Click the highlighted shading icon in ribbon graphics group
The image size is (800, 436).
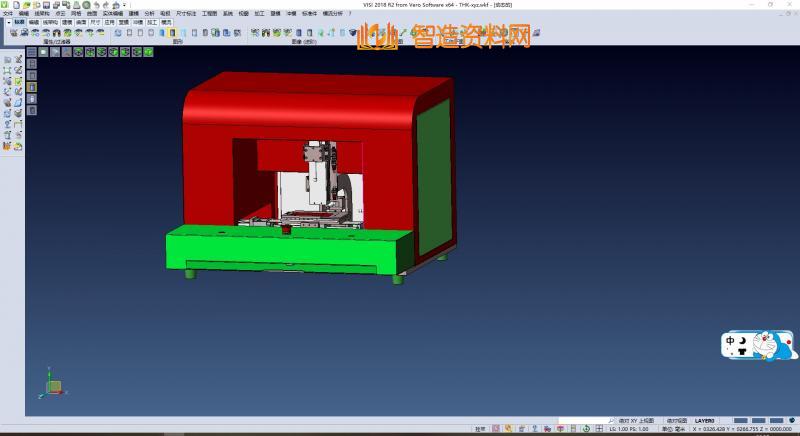click(x=172, y=33)
